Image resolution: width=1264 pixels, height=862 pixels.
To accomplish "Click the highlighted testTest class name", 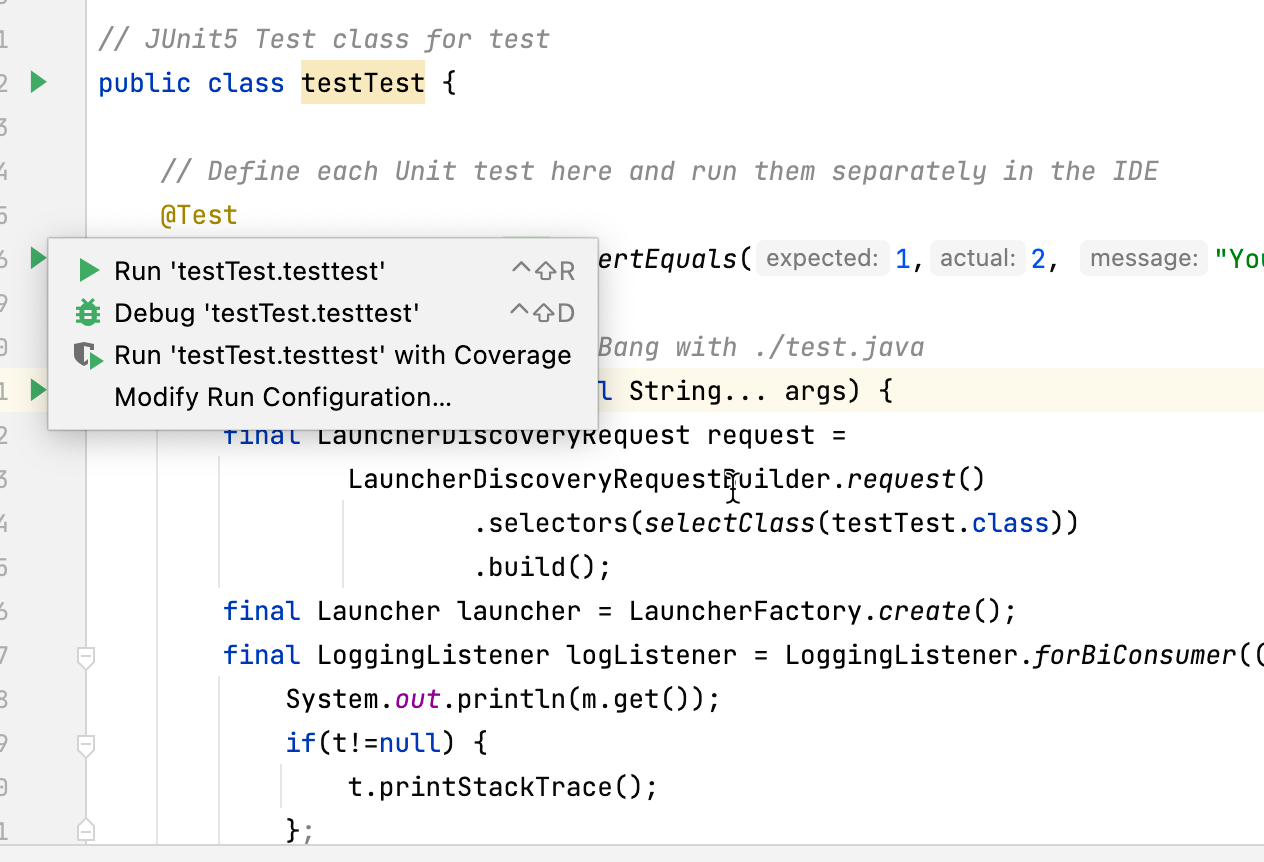I will 363,83.
